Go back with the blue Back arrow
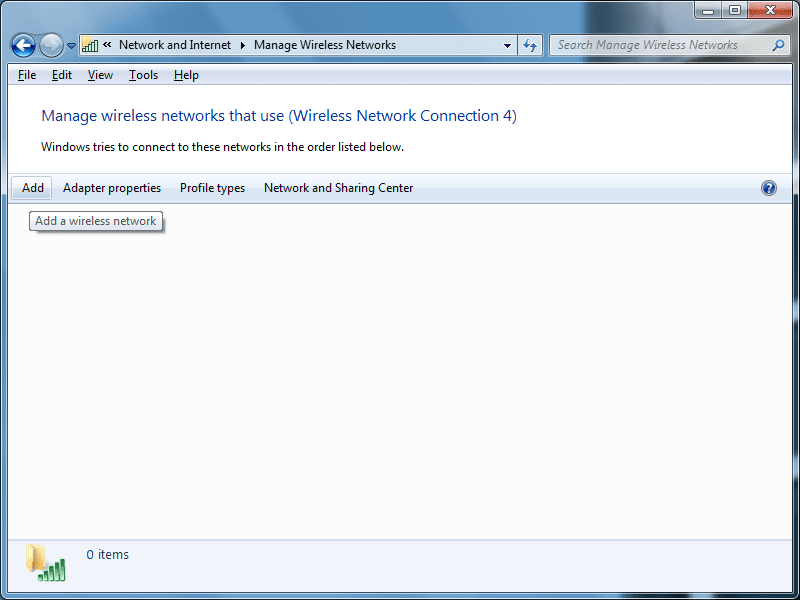Screen dimensions: 800x600 [x=23, y=45]
